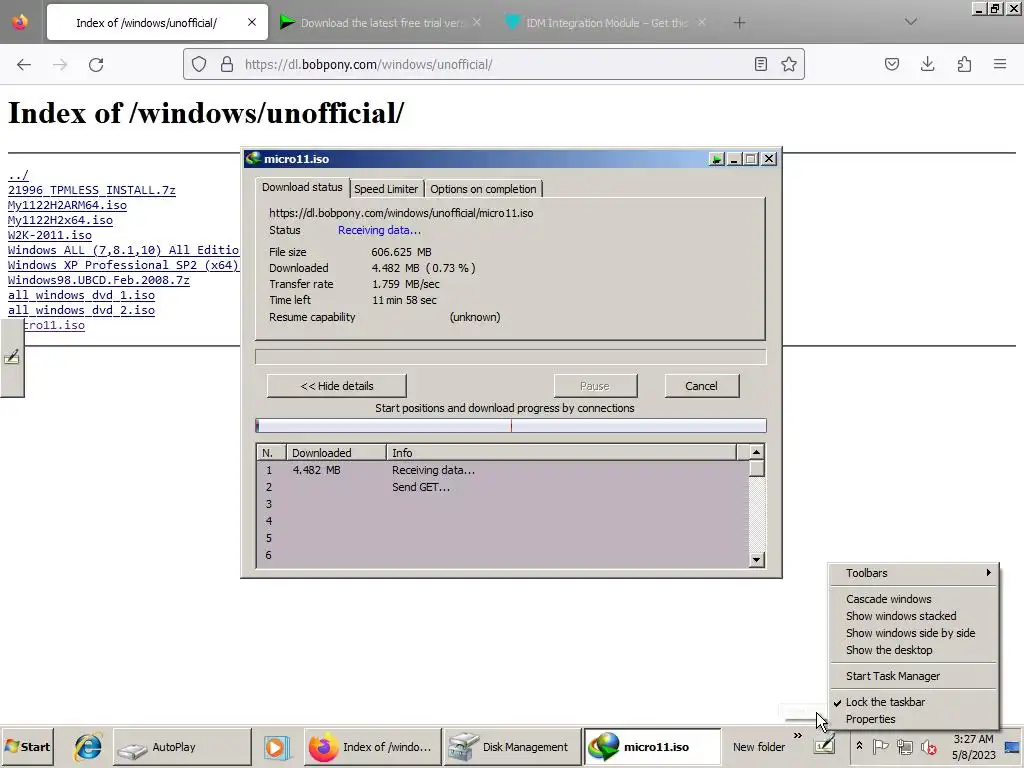This screenshot has width=1024, height=768.
Task: Open the Options on completion tab
Action: (483, 189)
